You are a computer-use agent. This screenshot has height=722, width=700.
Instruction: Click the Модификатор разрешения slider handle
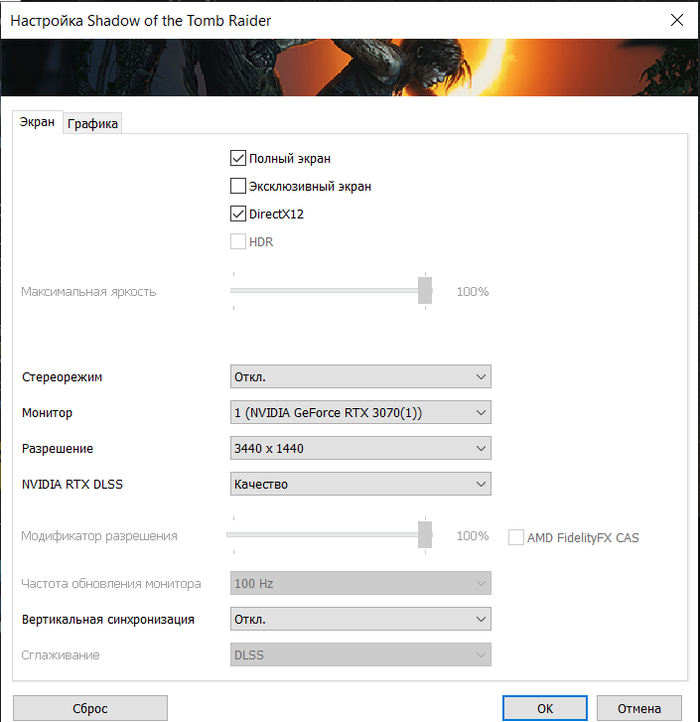pos(425,535)
